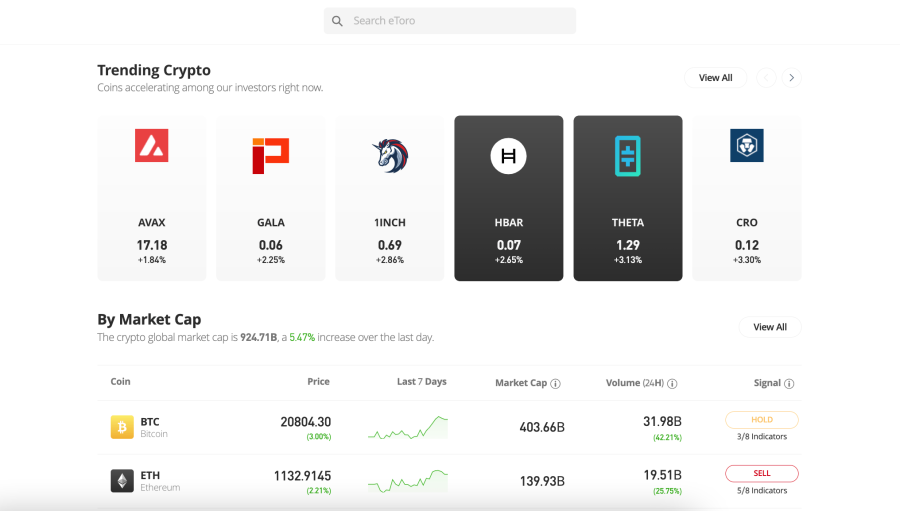Click the Trending Crypto heading
Screen dimensions: 900x511
[154, 70]
